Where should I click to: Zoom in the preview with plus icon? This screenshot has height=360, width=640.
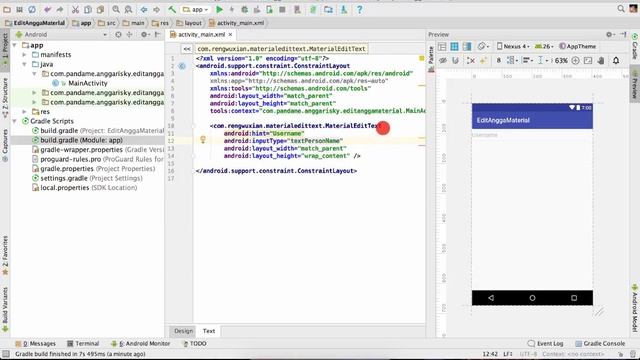click(x=576, y=60)
